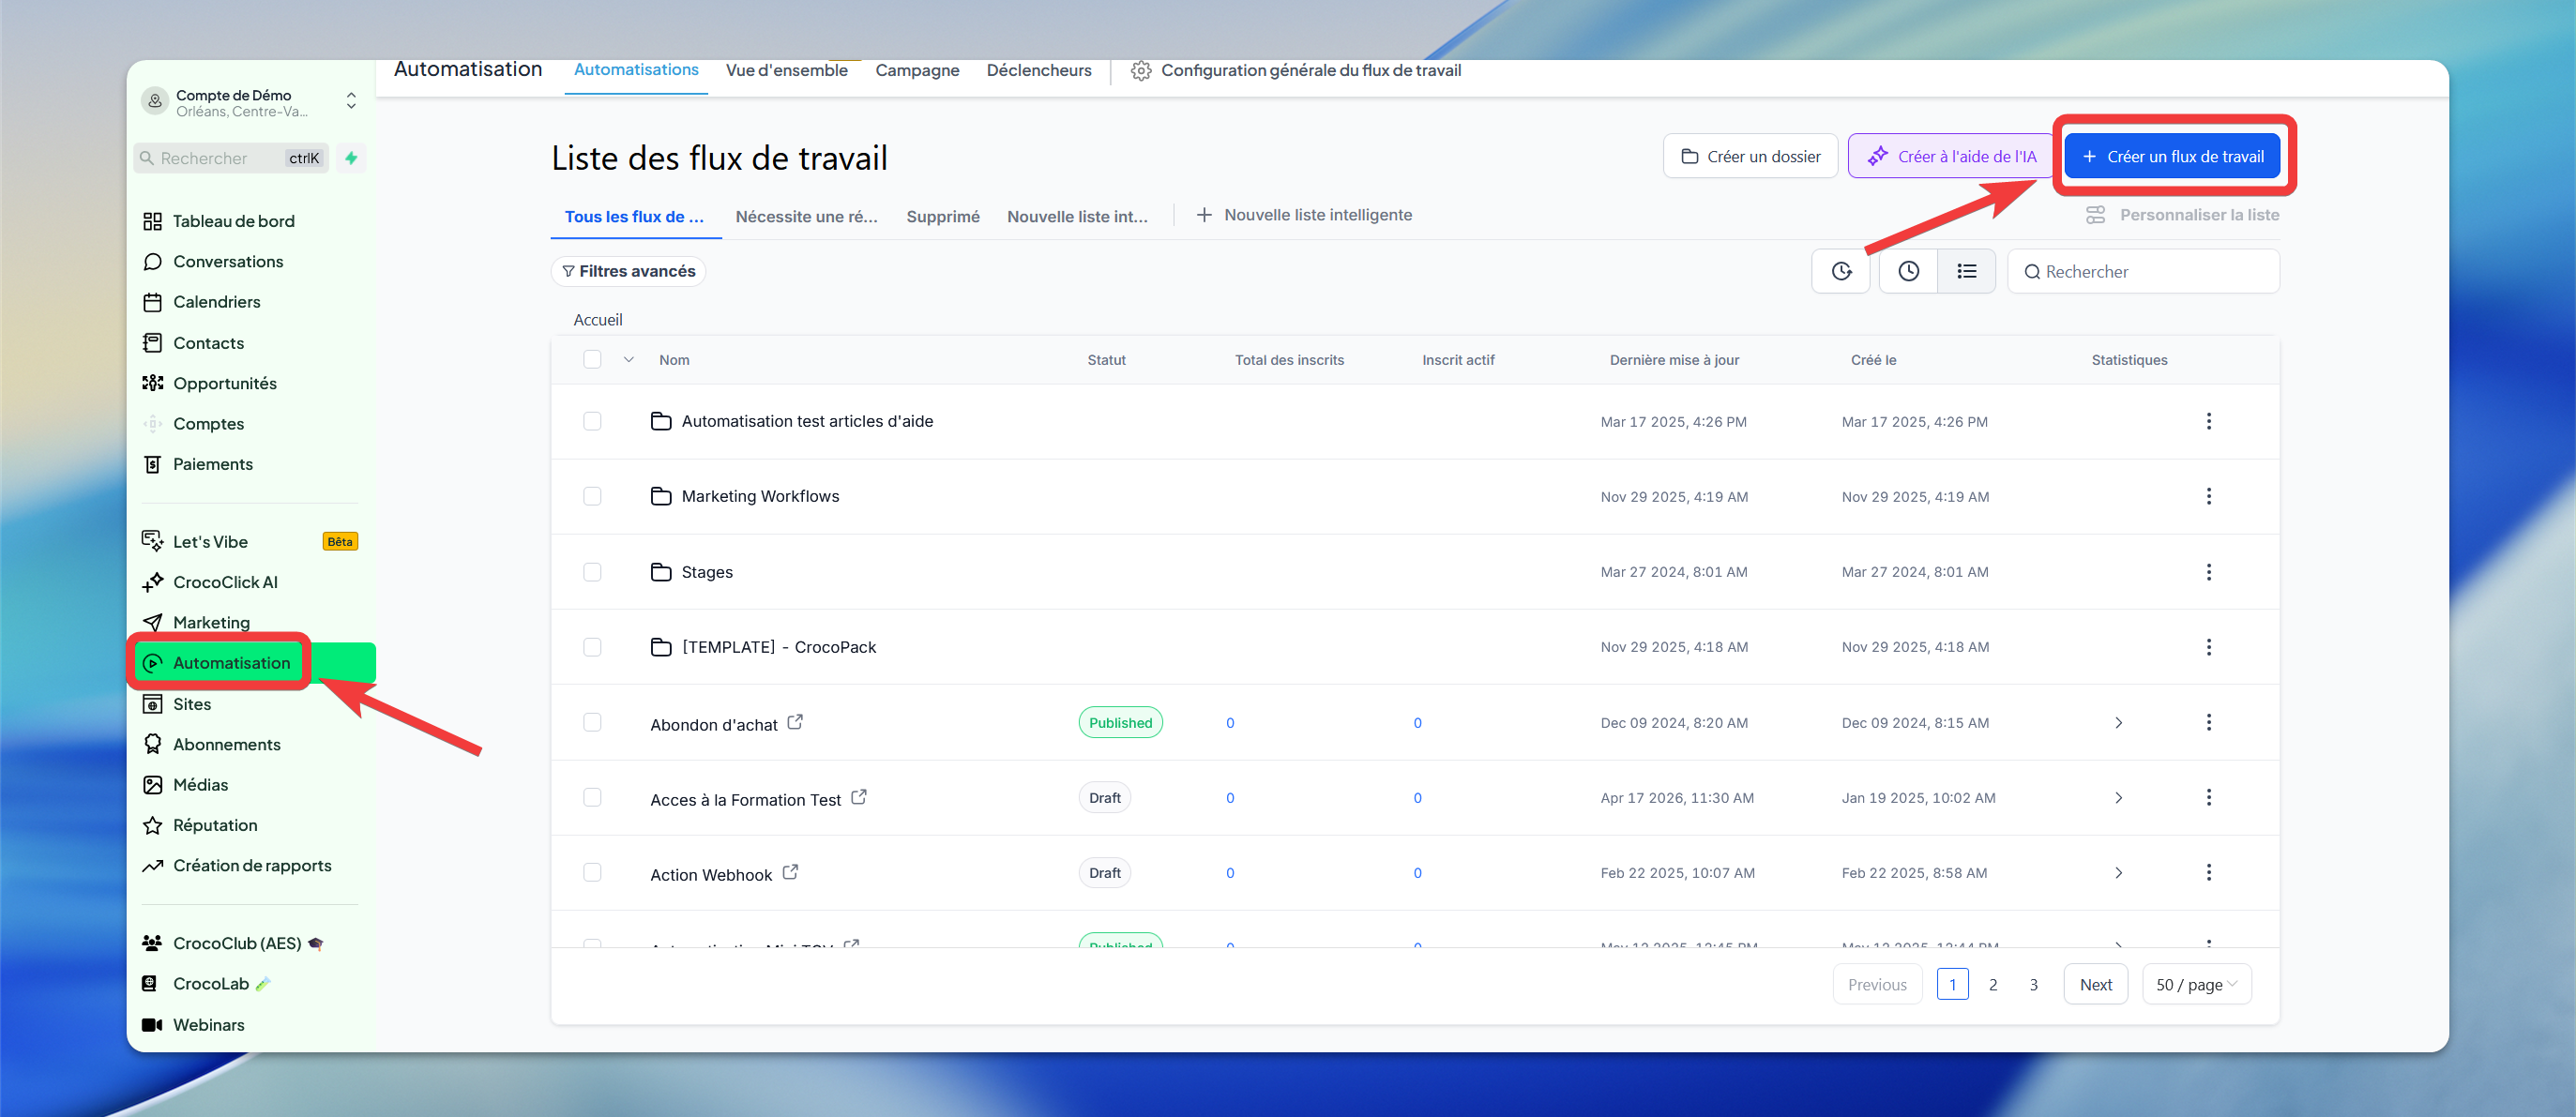This screenshot has height=1117, width=2576.
Task: Open Webinars video camera icon
Action: tap(152, 1025)
